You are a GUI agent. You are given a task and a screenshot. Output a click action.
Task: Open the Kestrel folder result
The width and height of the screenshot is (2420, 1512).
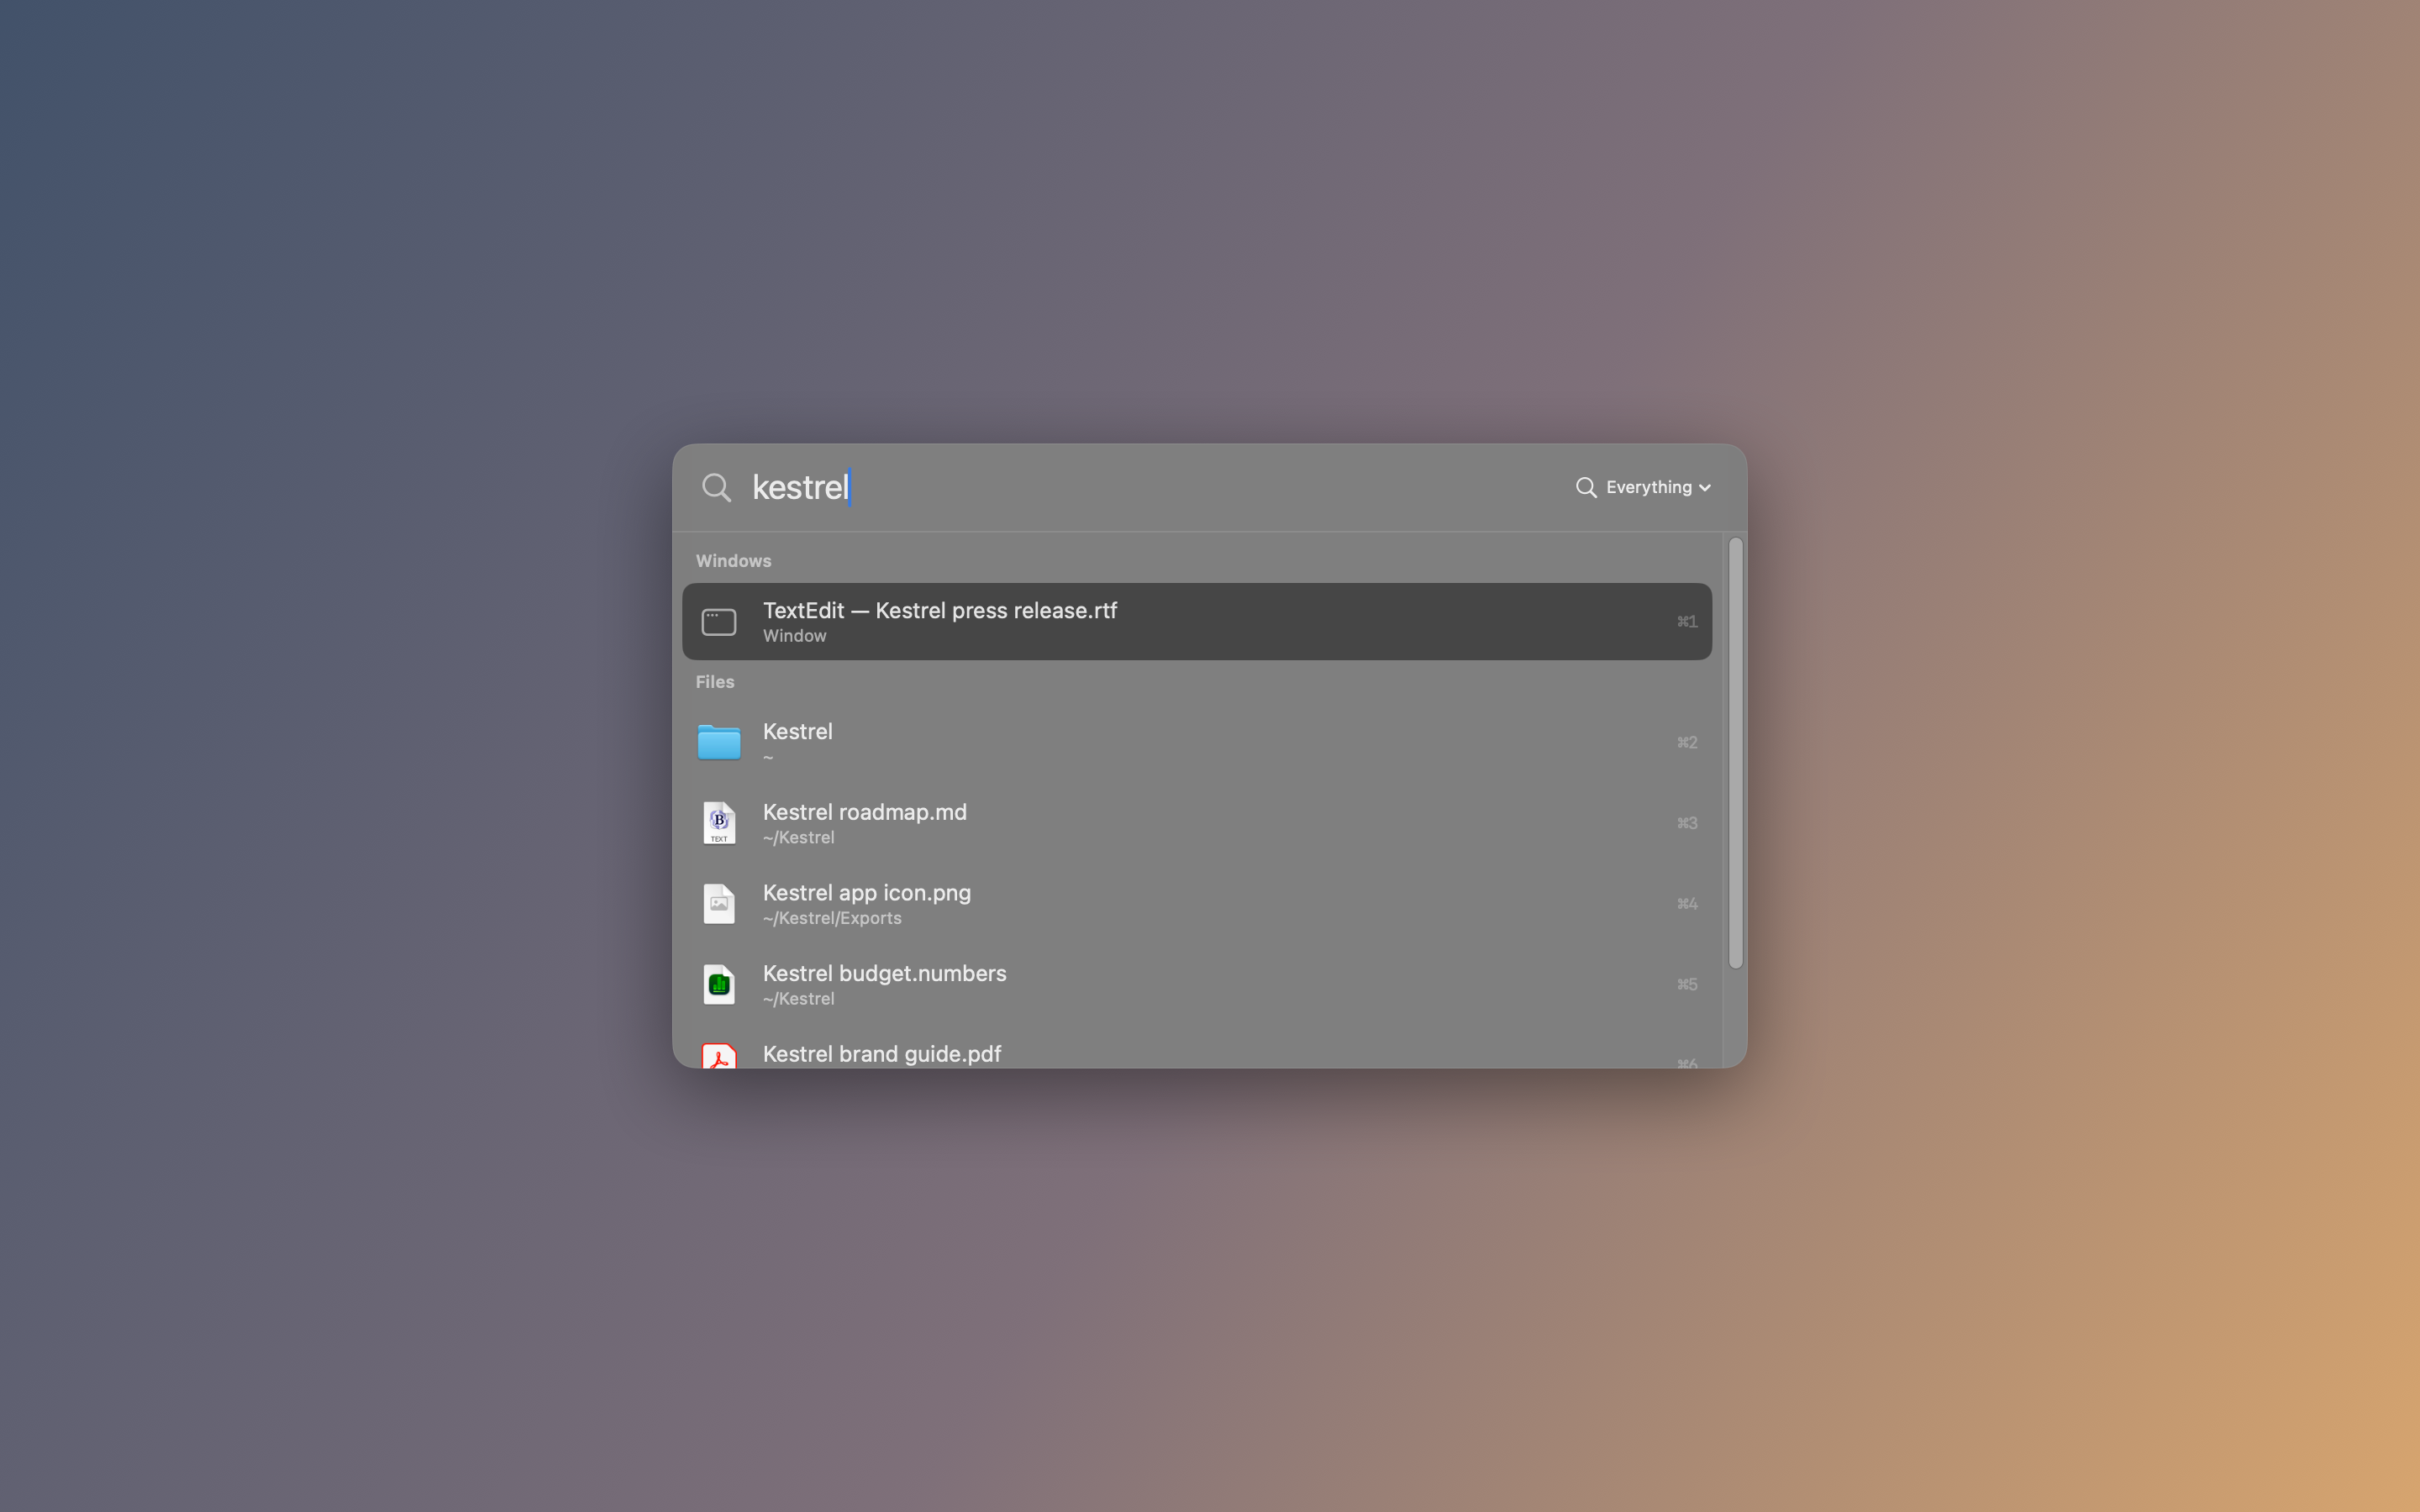pos(1196,742)
